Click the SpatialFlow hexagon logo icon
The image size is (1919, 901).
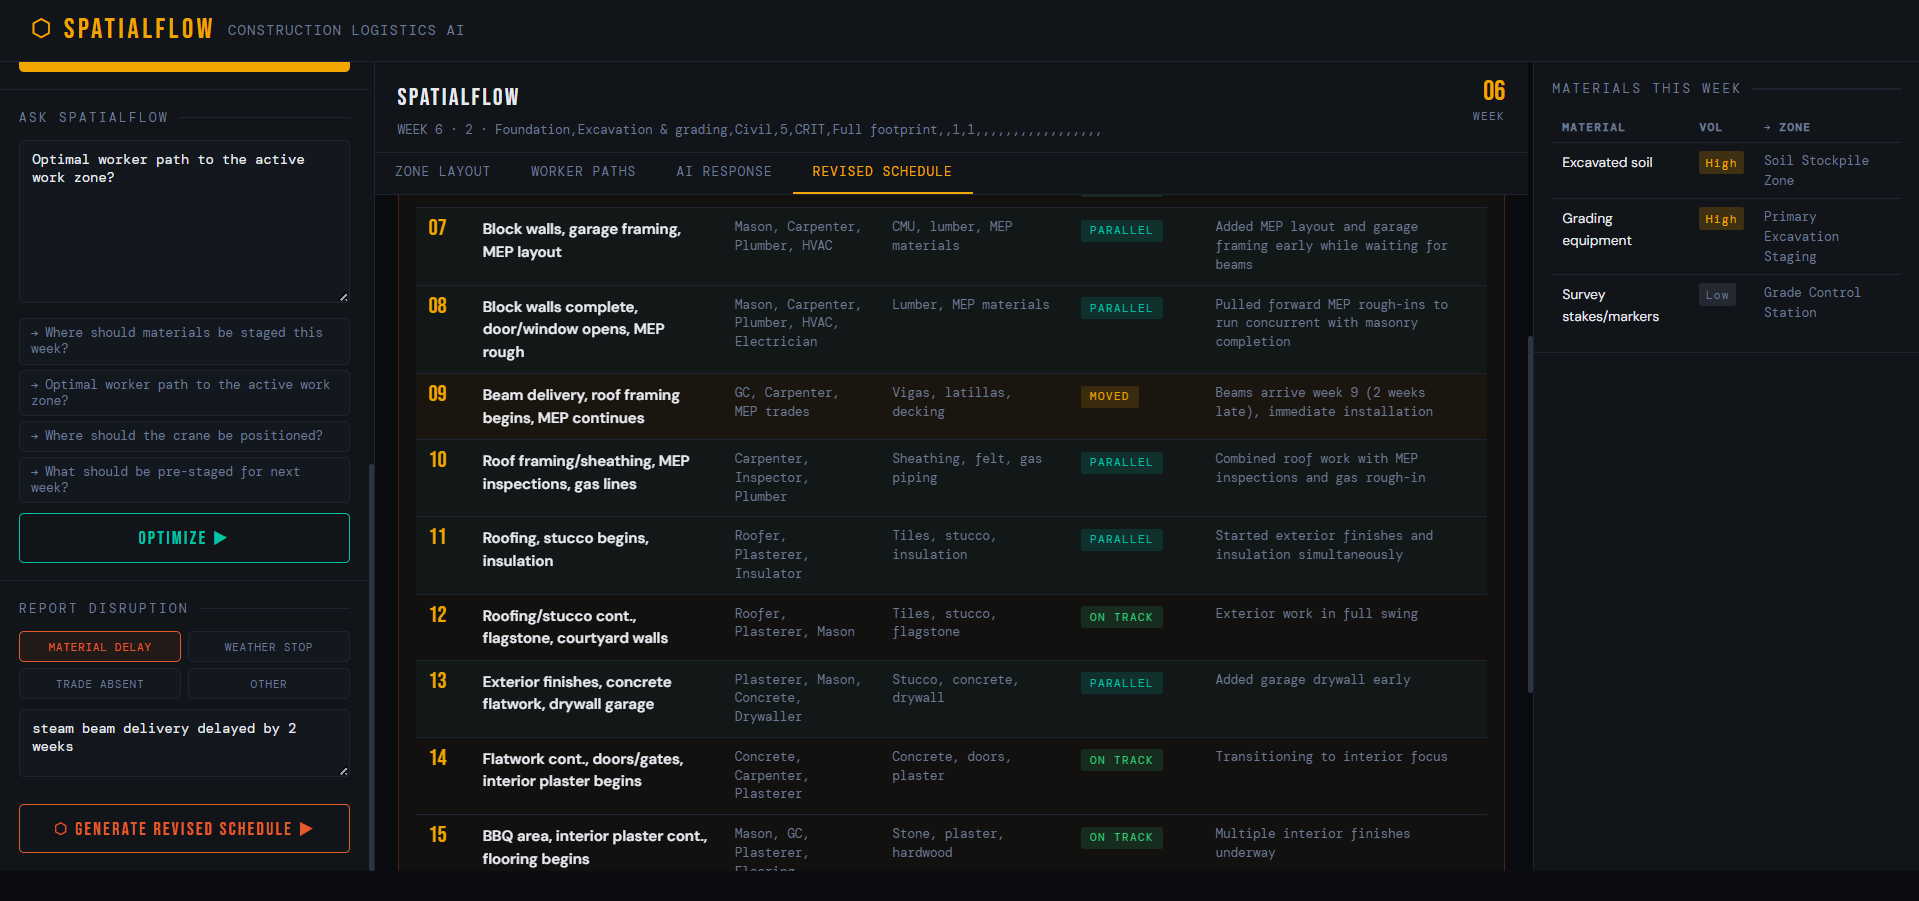41,29
